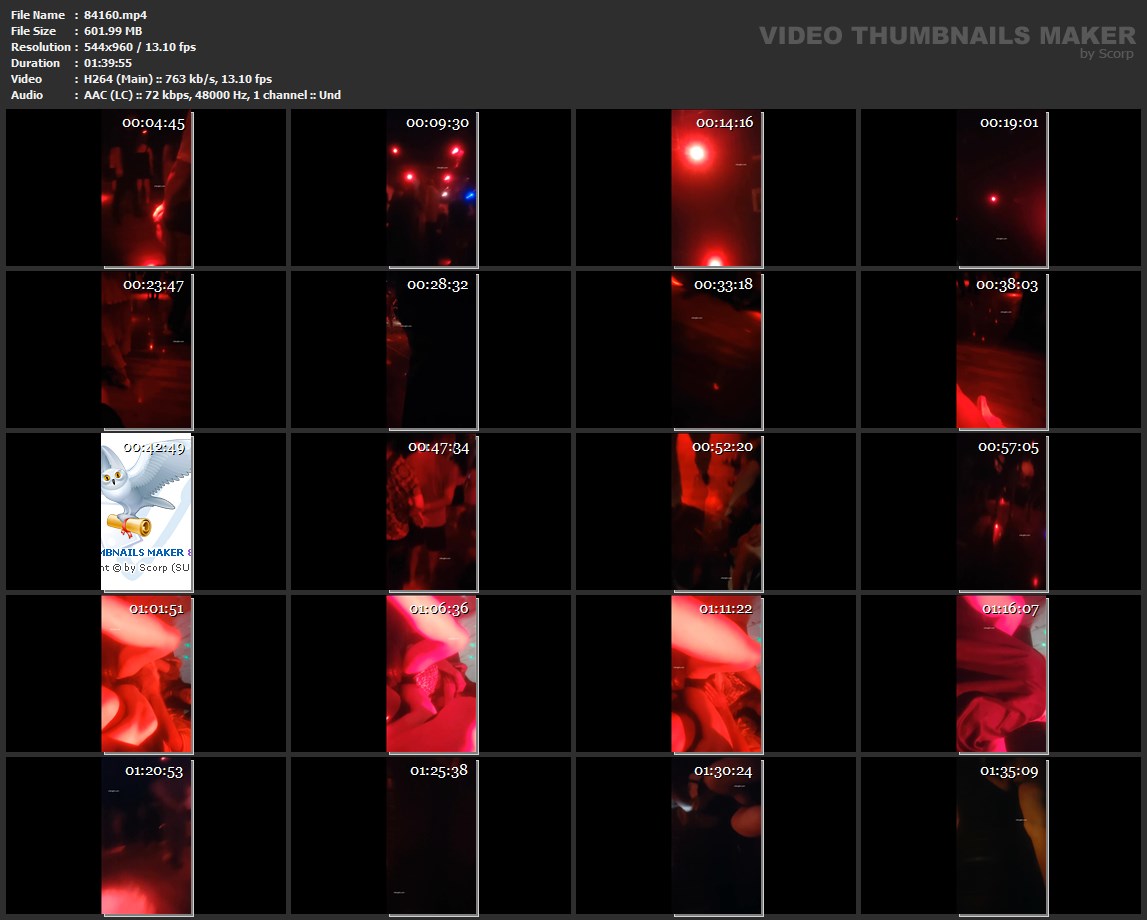
Task: Select the thumbnail stamped 00:09:30
Action: (x=432, y=189)
